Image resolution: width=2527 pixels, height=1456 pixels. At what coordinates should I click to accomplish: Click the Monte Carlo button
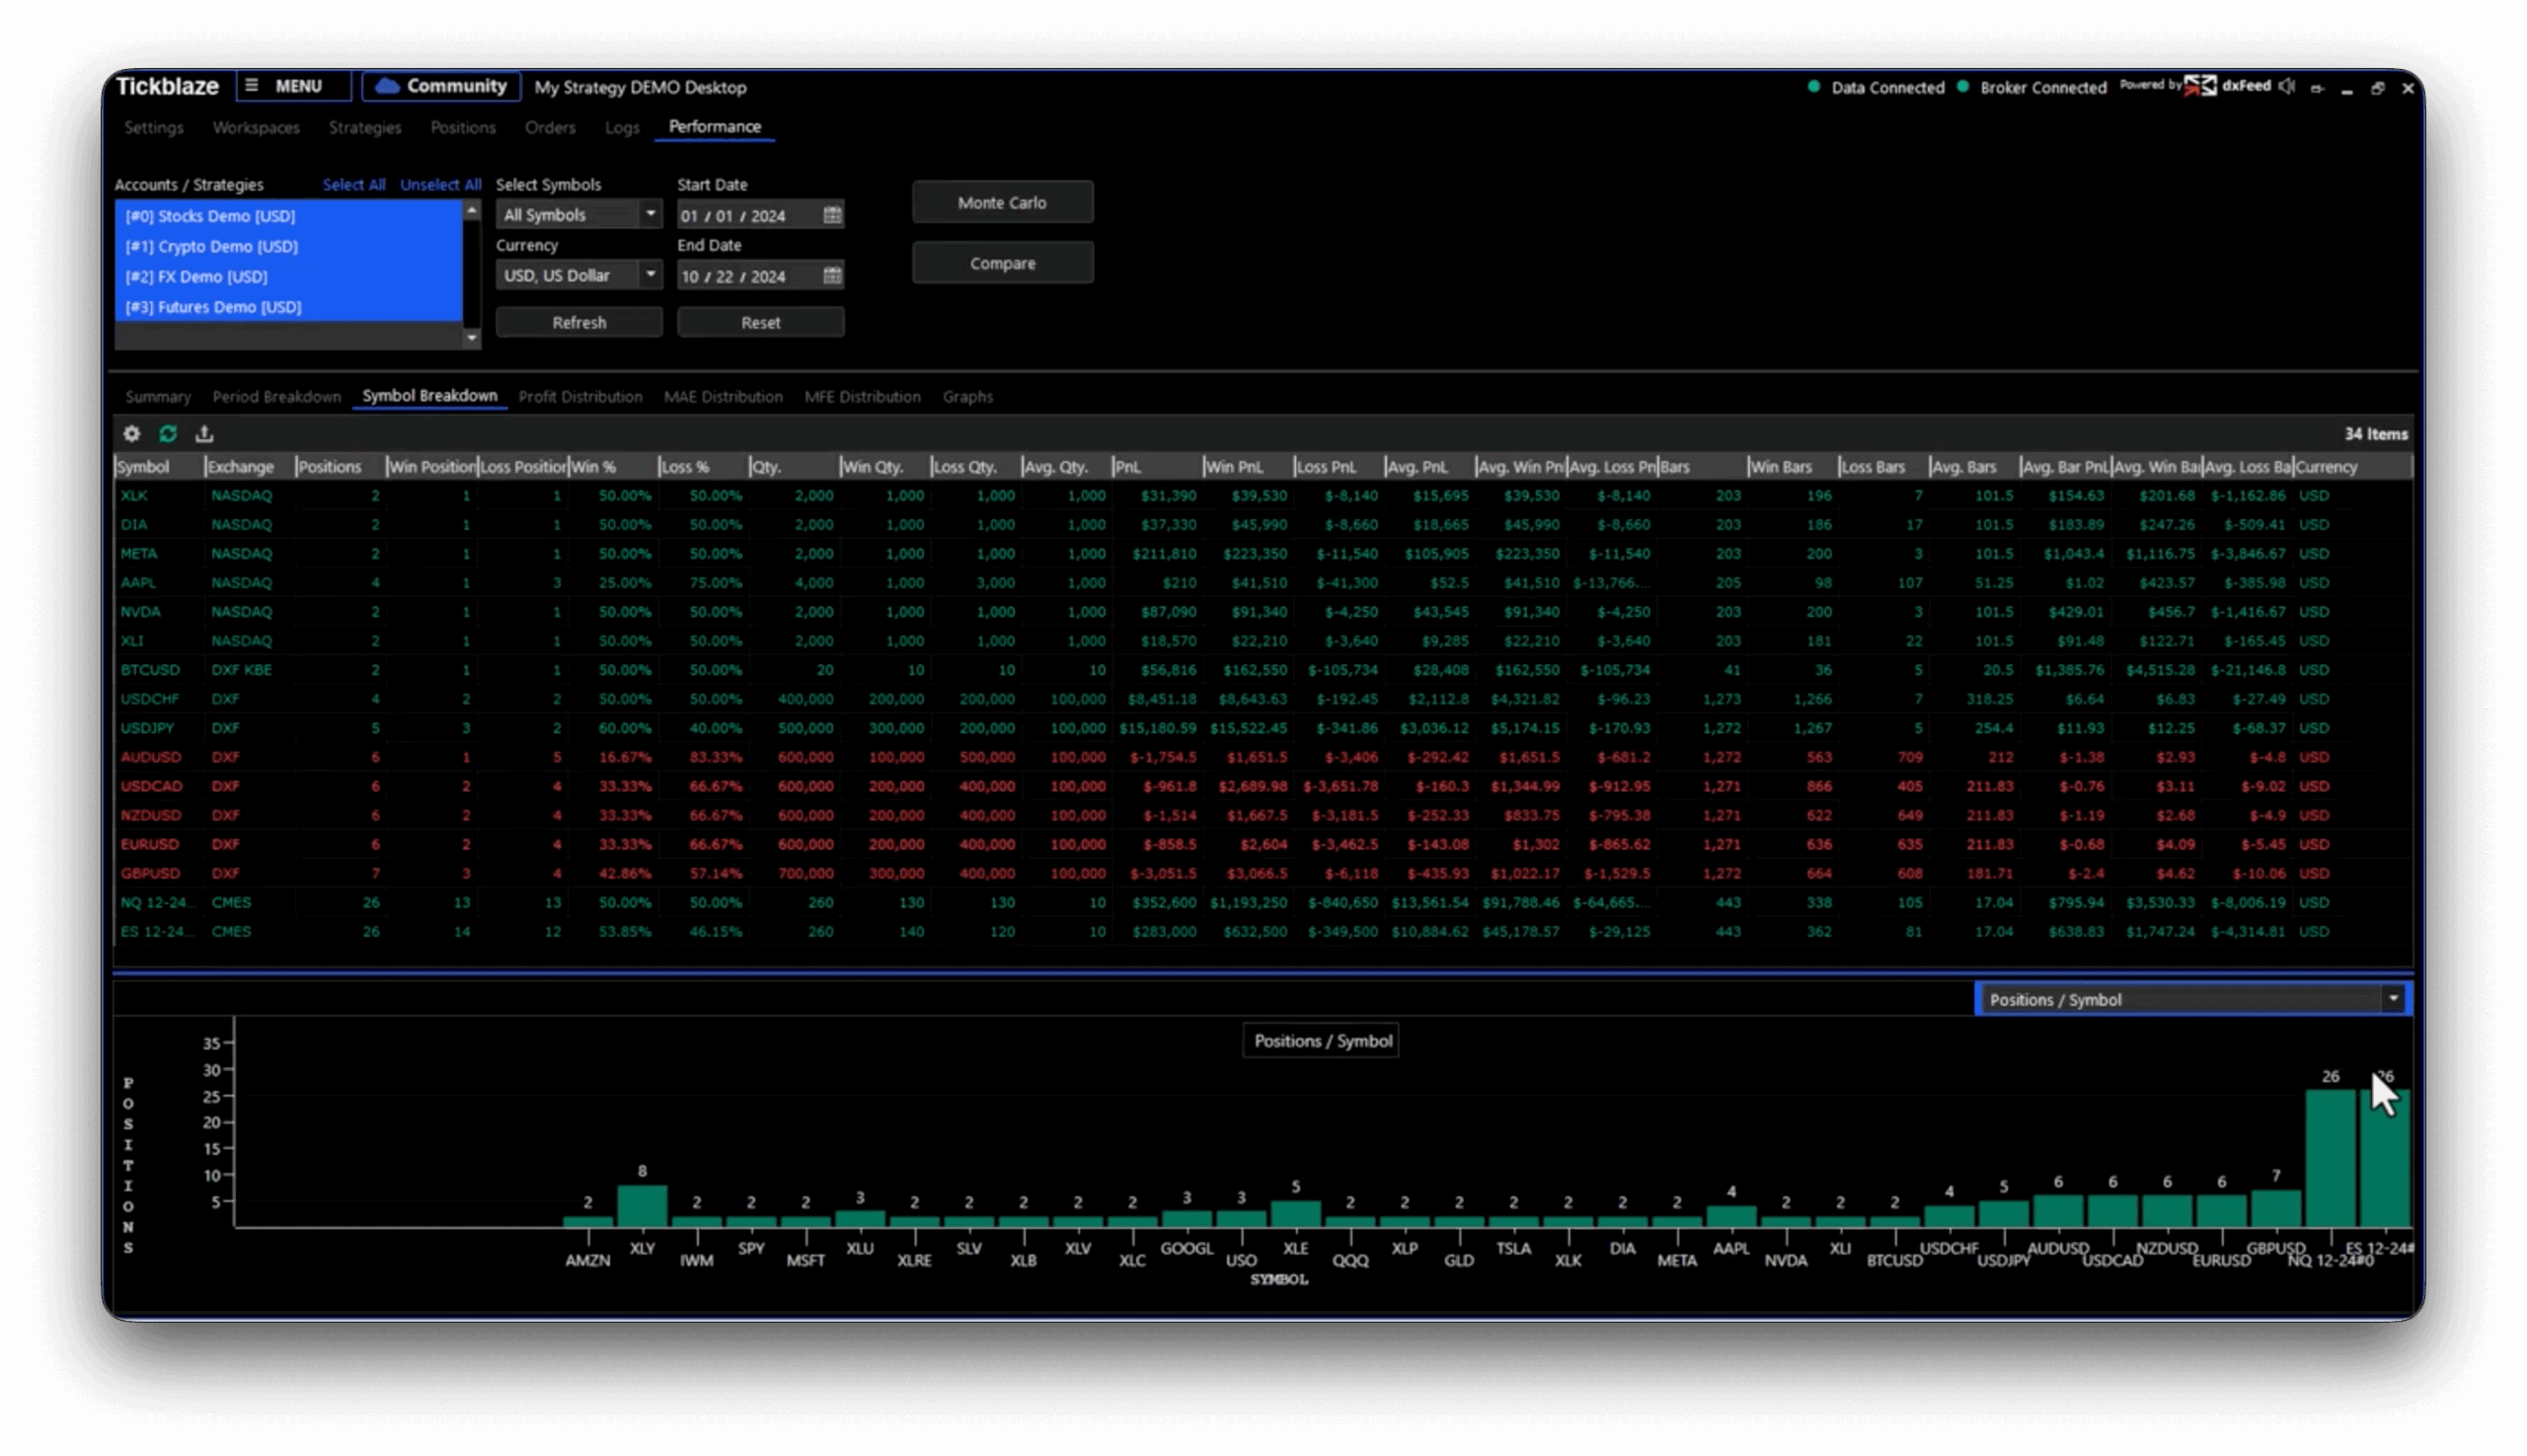click(x=1002, y=203)
